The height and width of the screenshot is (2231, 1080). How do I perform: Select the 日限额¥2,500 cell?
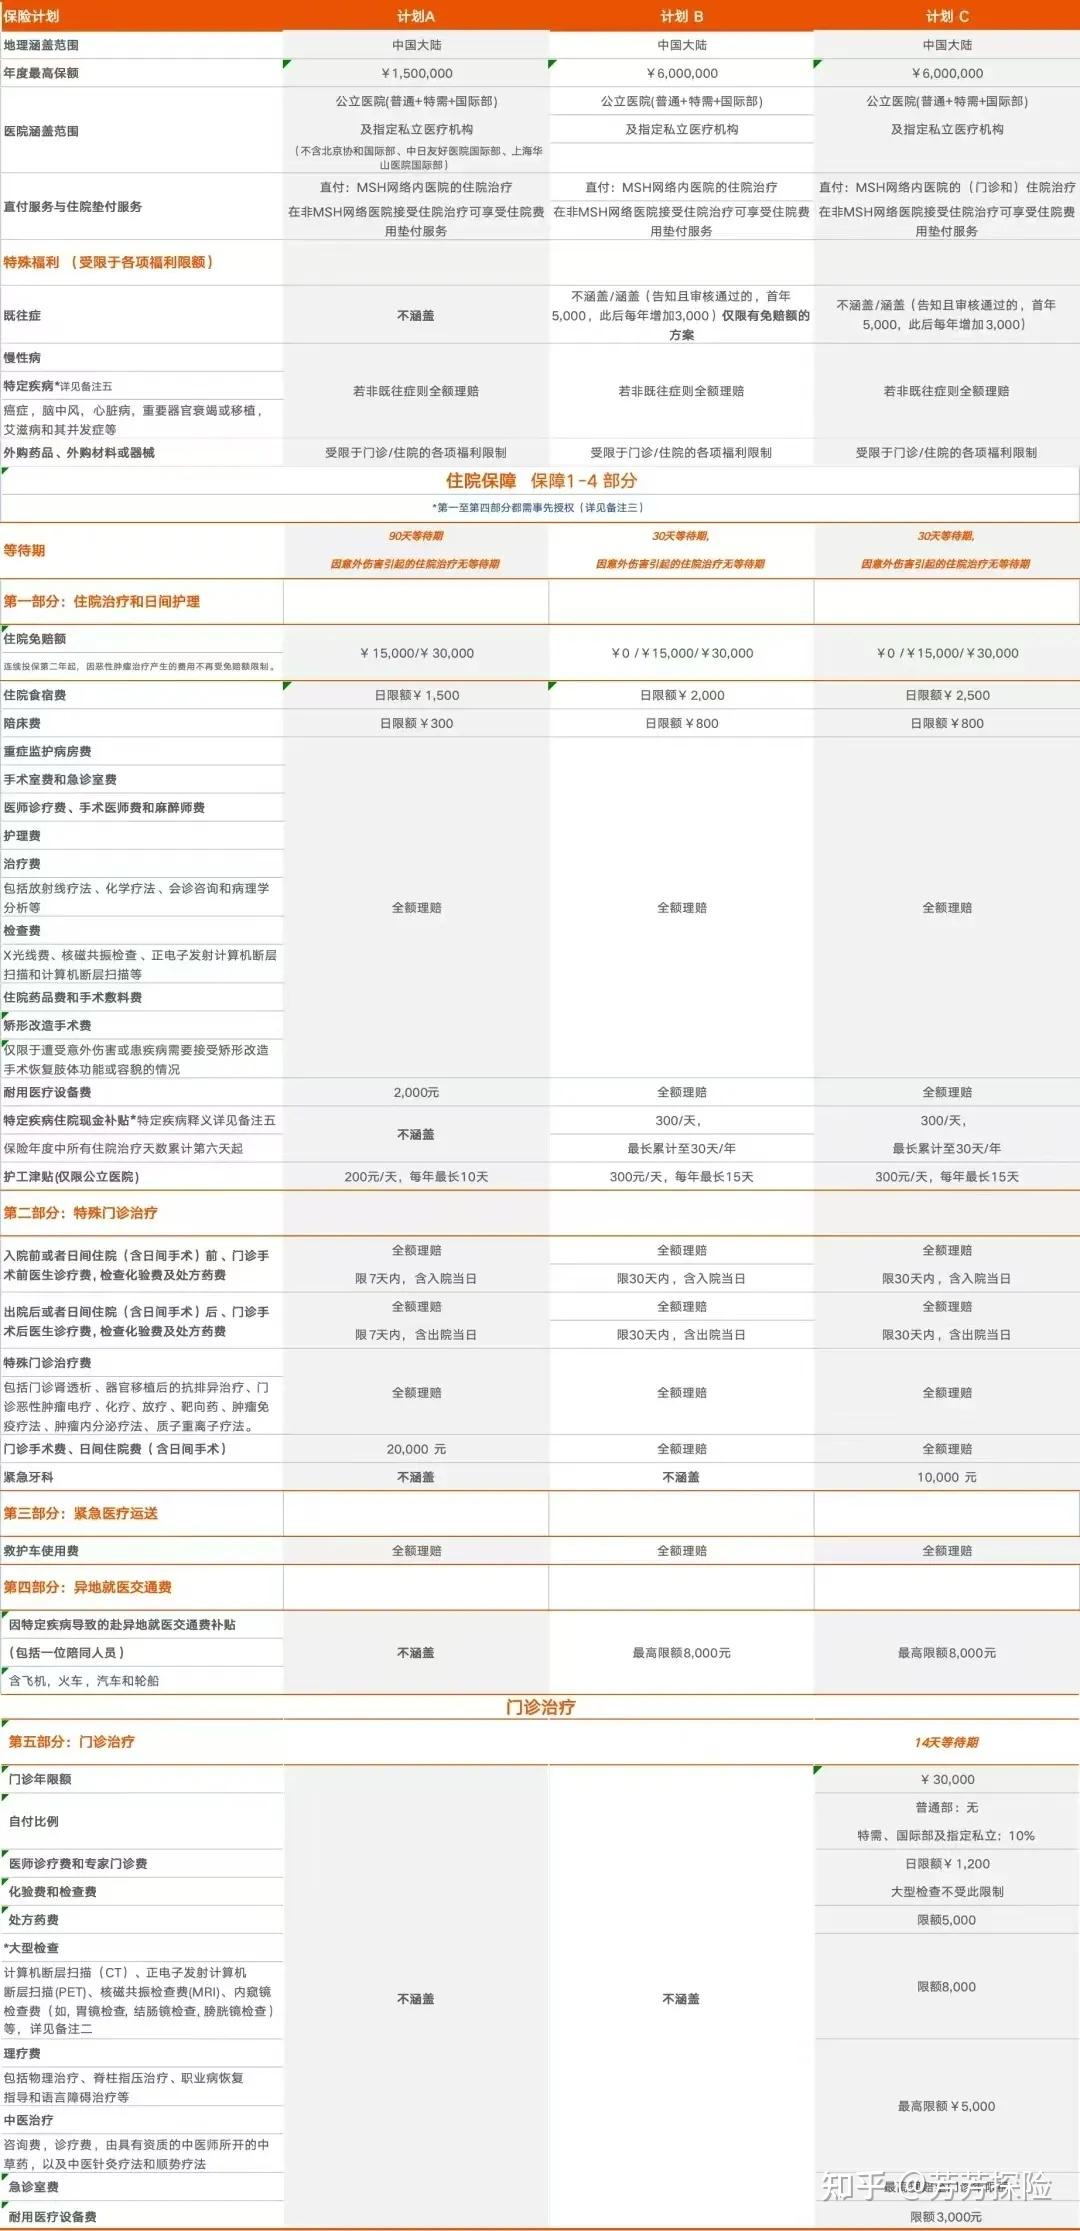coord(947,695)
